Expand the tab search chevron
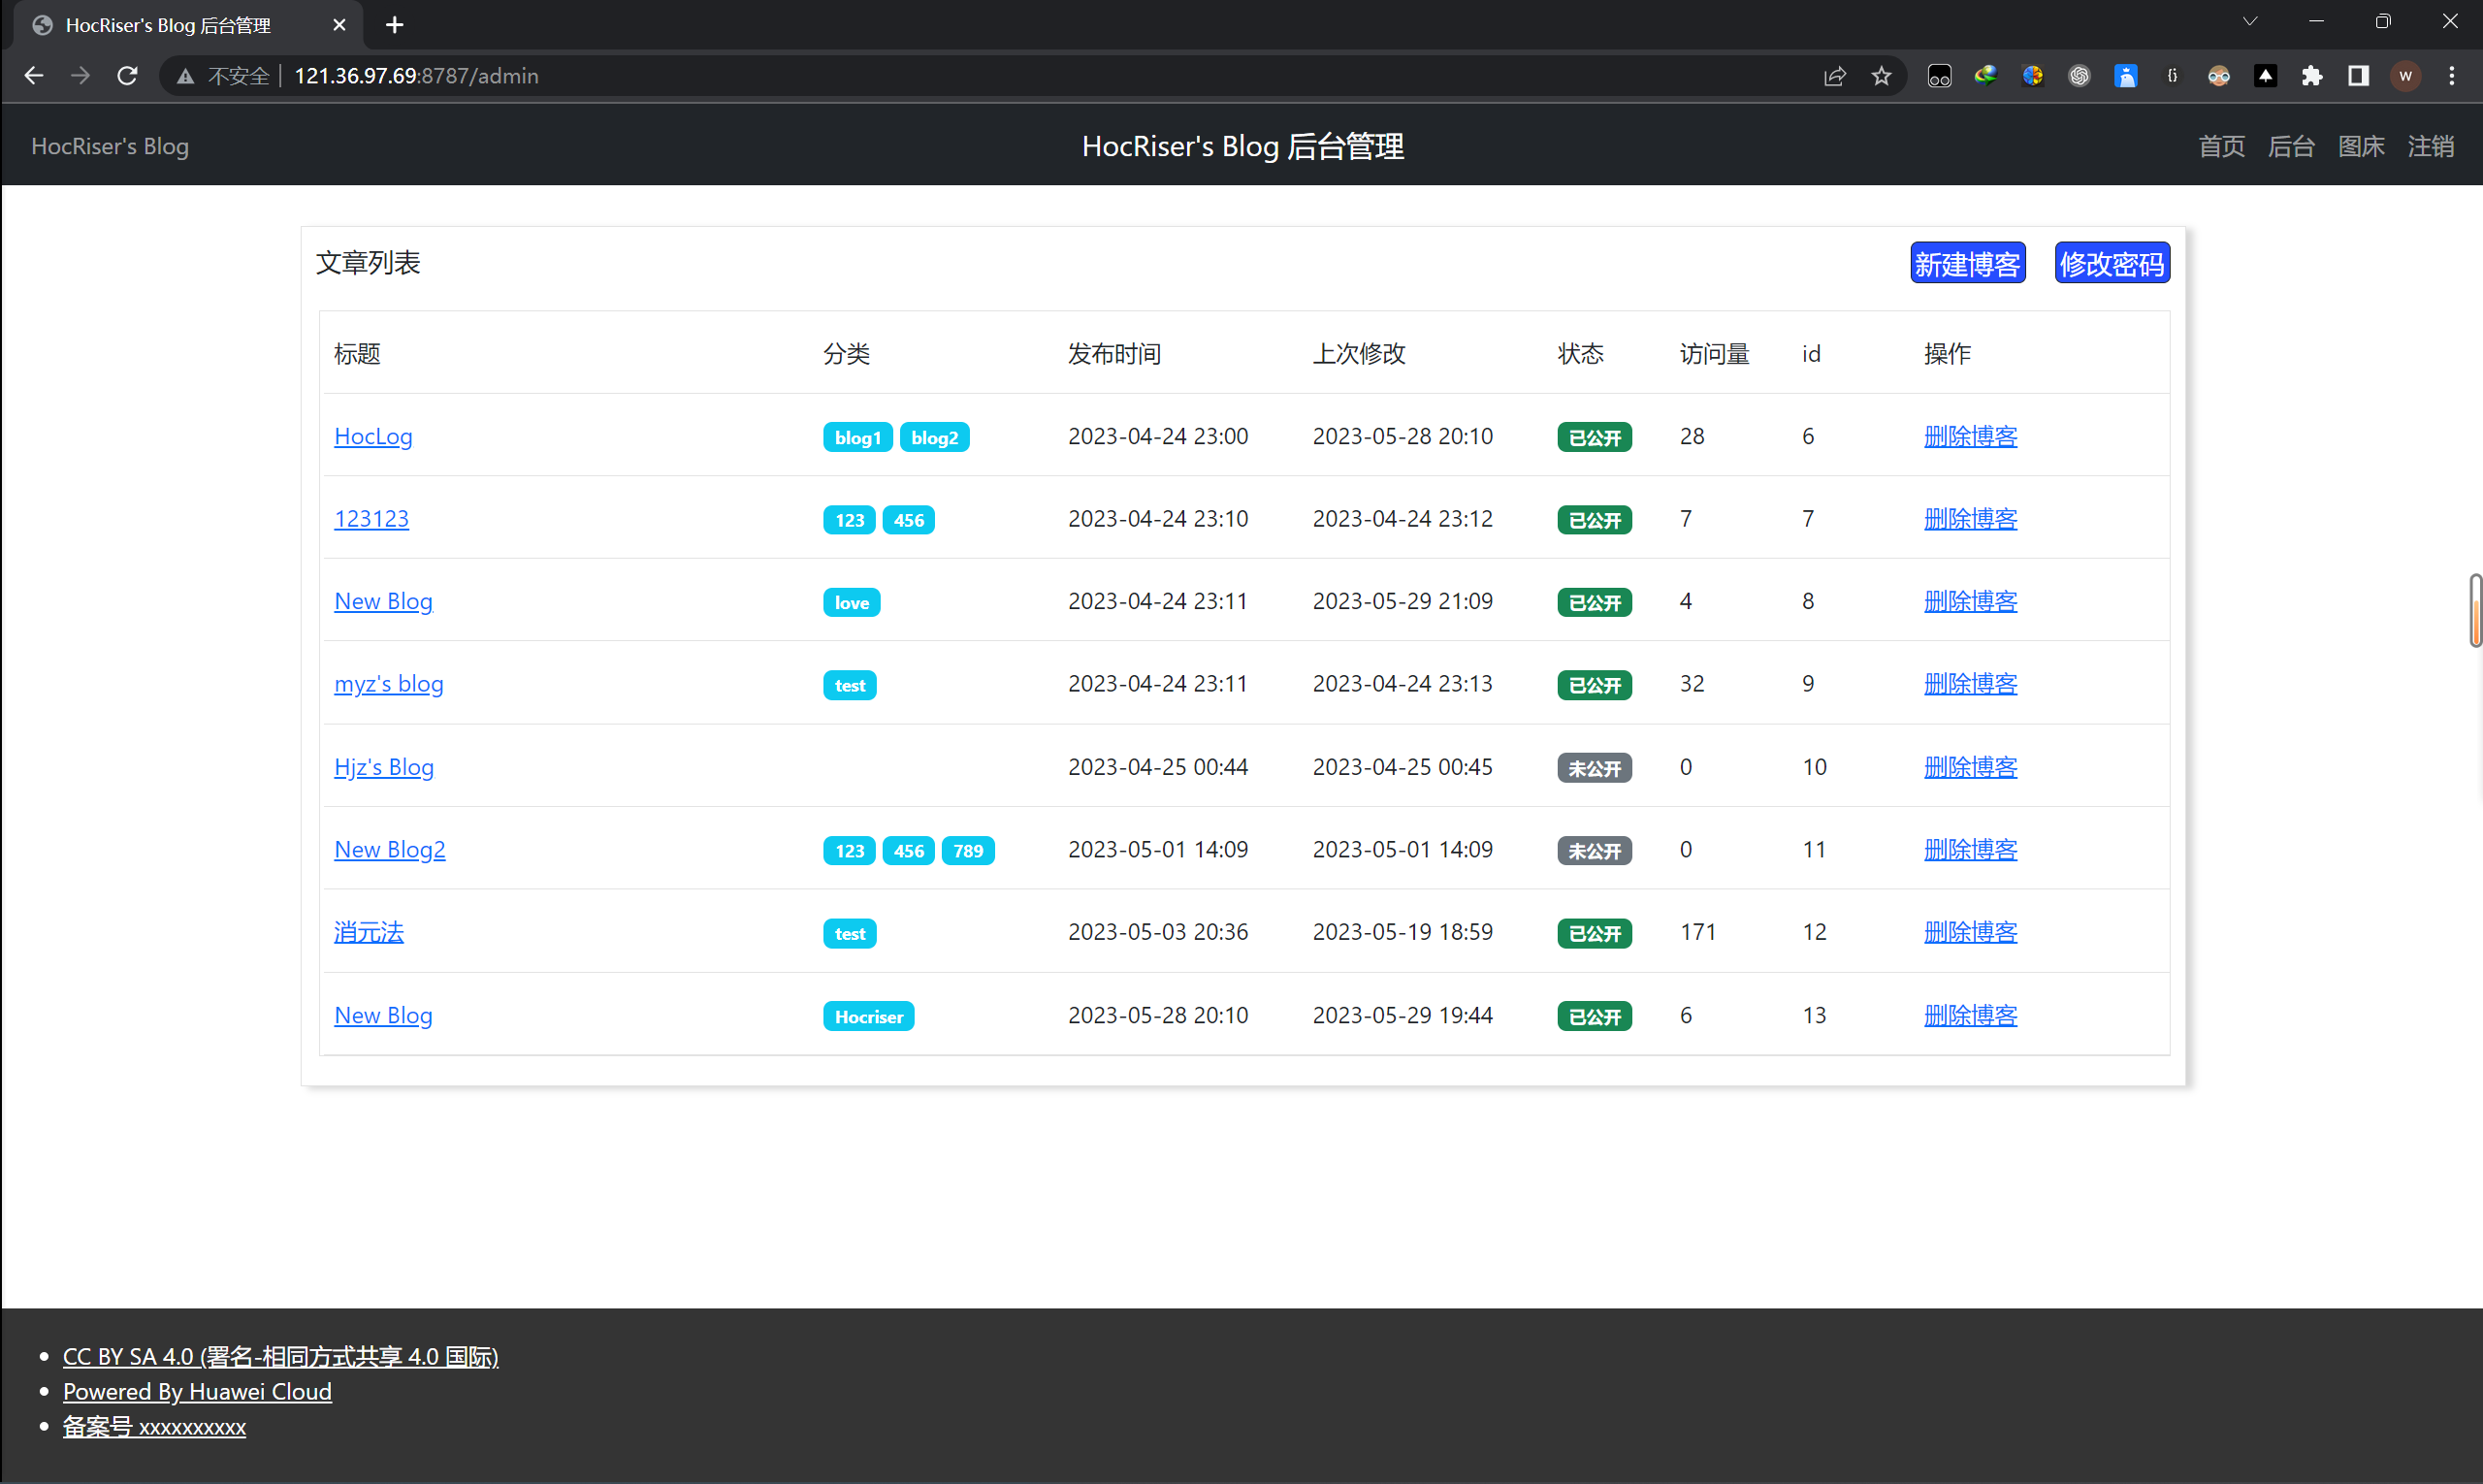The image size is (2483, 1484). [2249, 22]
